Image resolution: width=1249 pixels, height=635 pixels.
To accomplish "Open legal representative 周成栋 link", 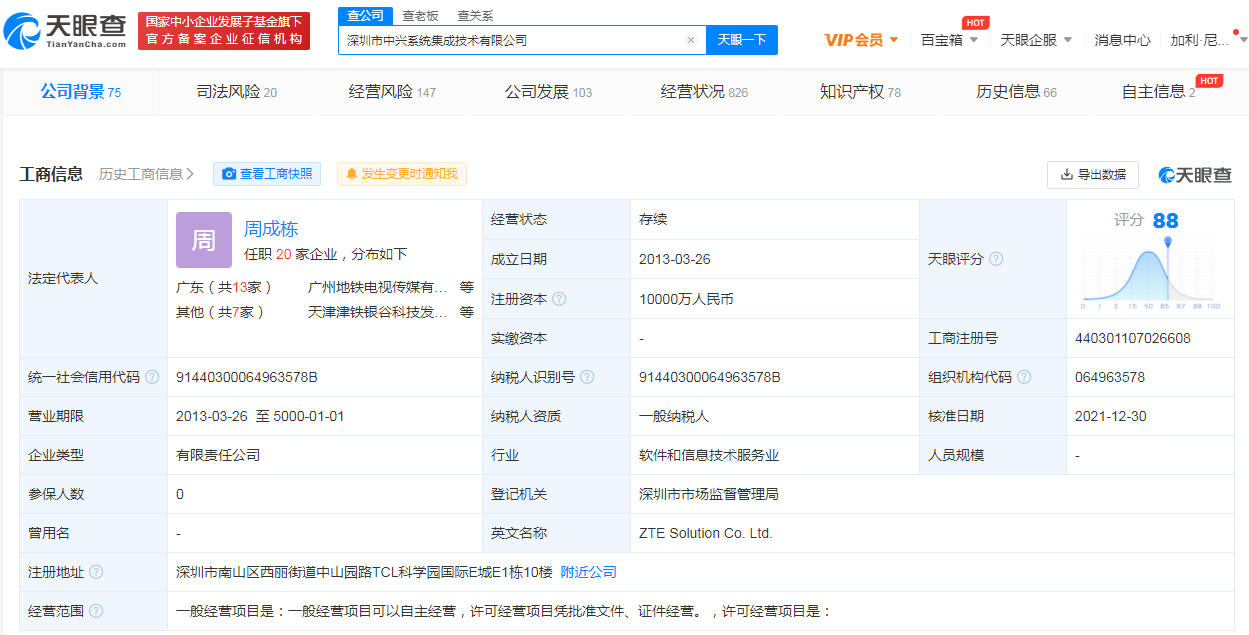I will click(271, 229).
